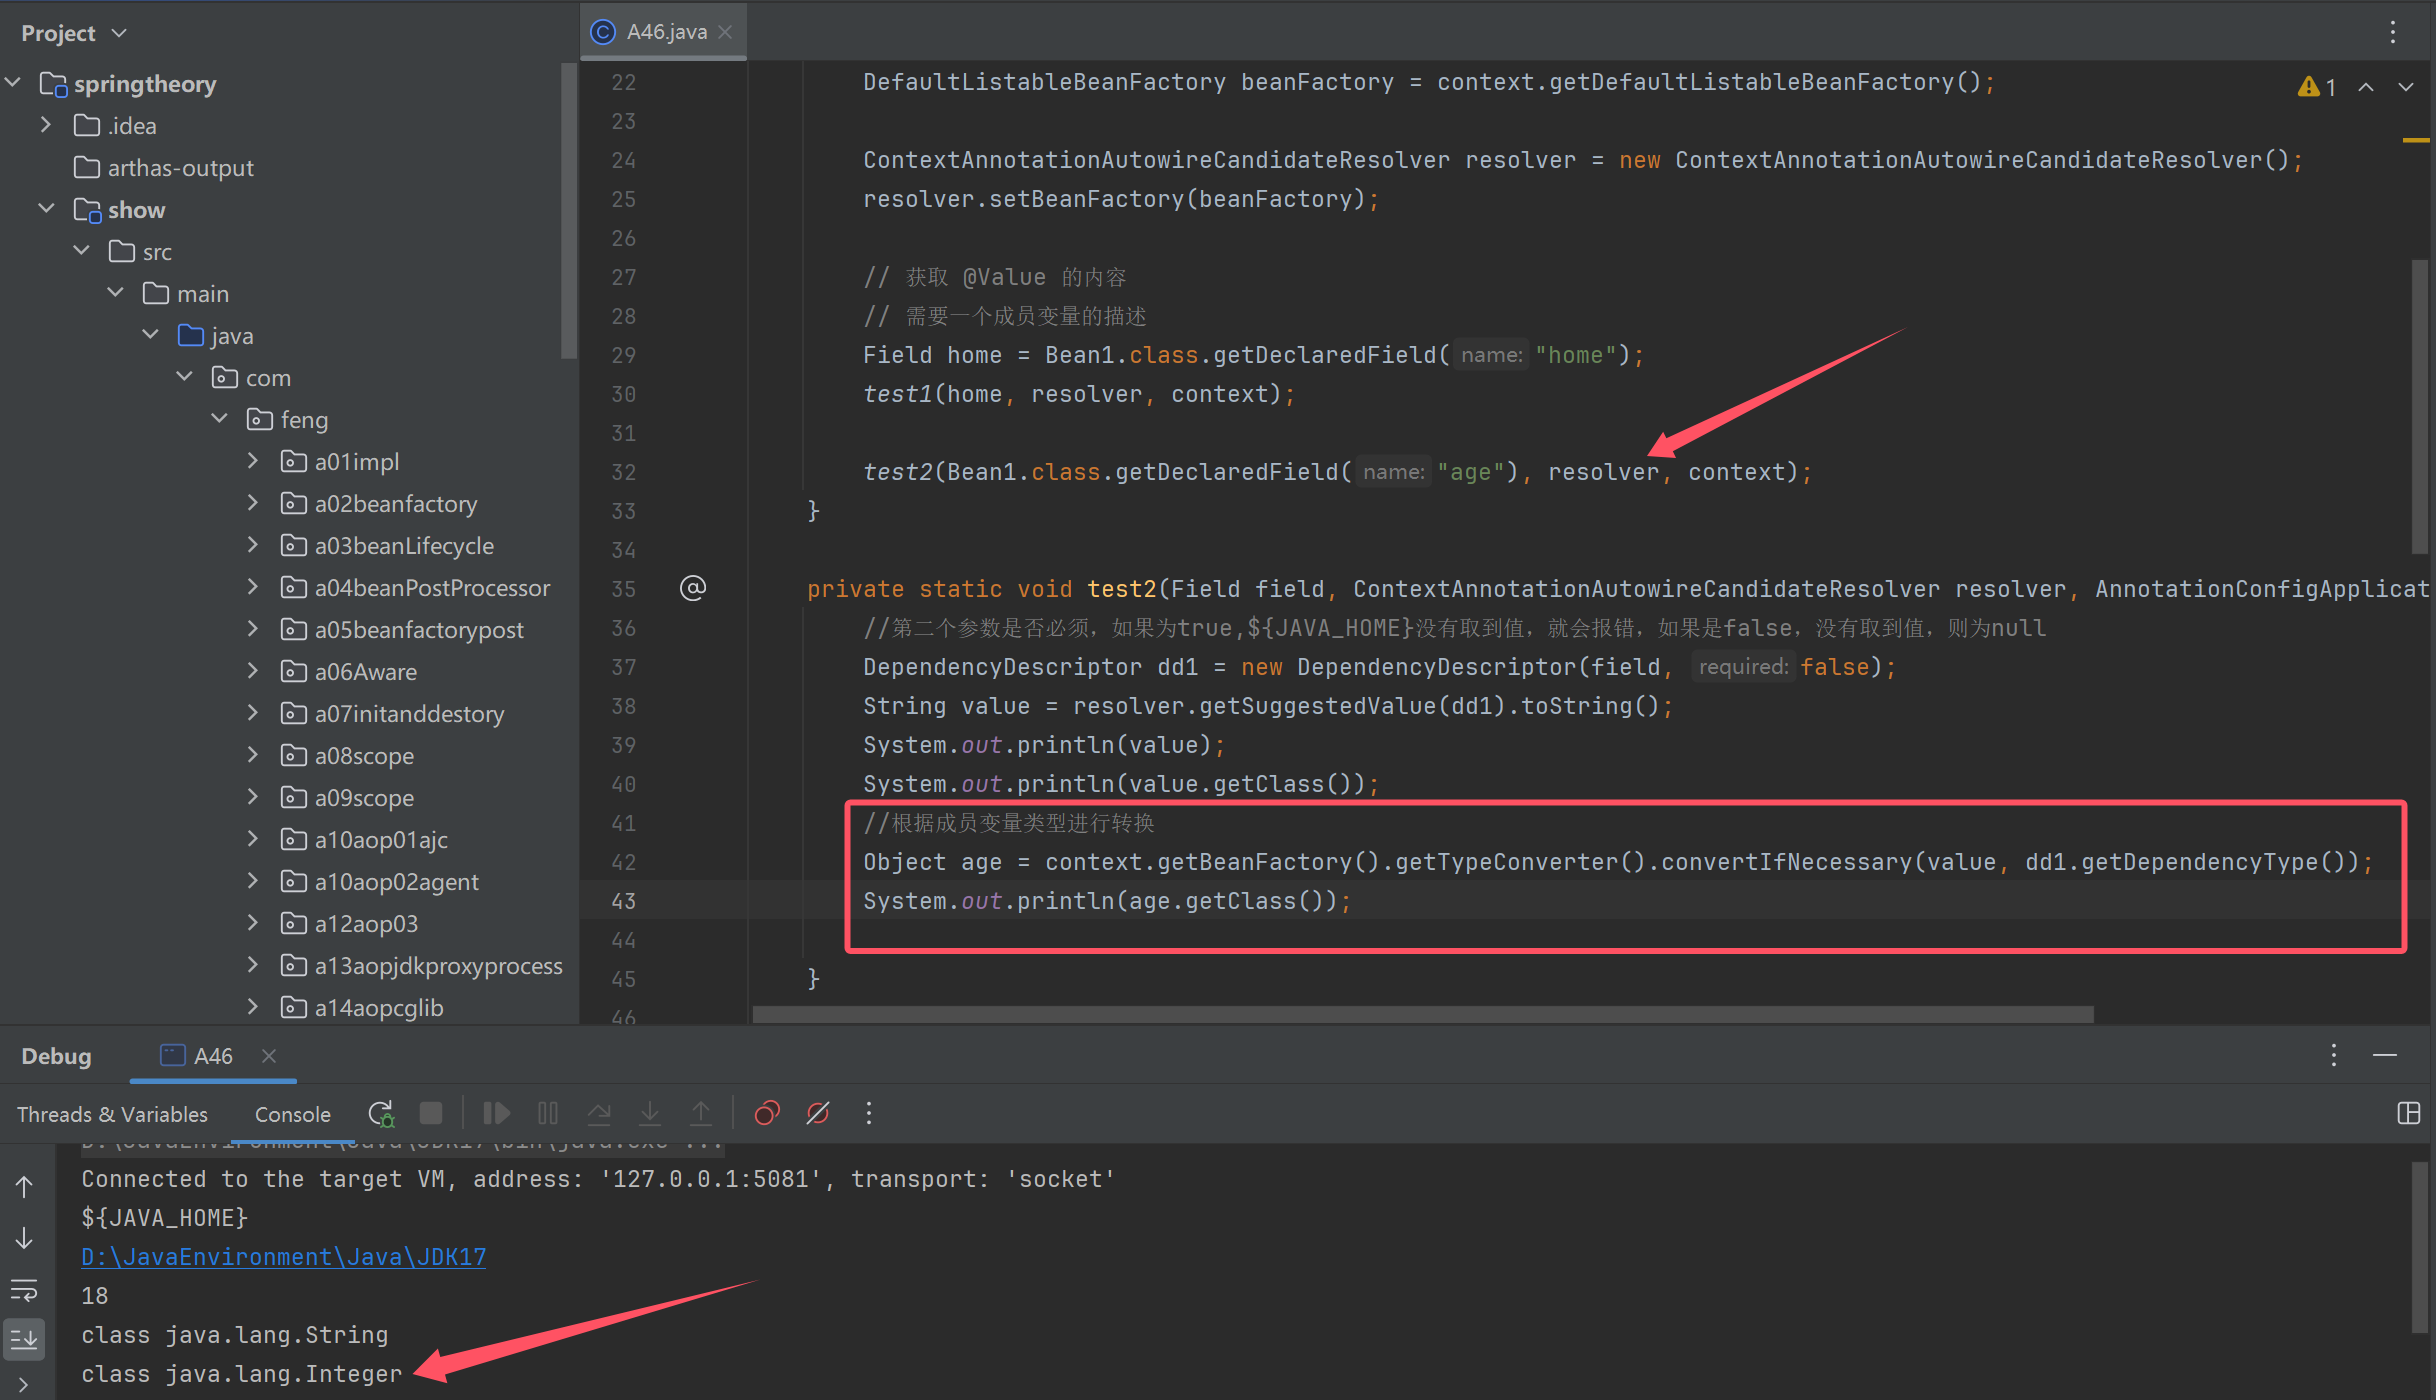Screen dimensions: 2436x1400
Task: Click the project tree vertical scrollbar
Action: 569,210
